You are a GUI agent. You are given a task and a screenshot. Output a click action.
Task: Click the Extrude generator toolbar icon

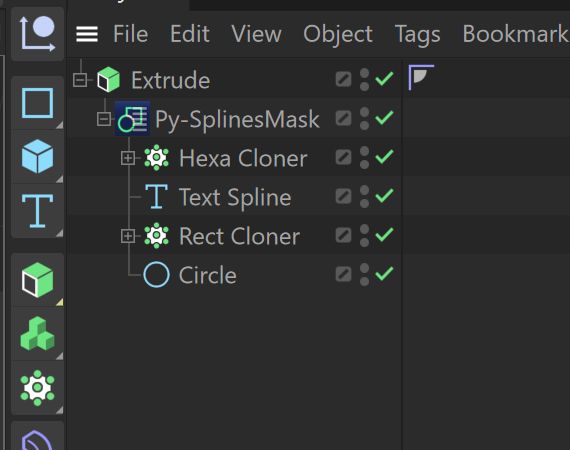pyautogui.click(x=37, y=280)
